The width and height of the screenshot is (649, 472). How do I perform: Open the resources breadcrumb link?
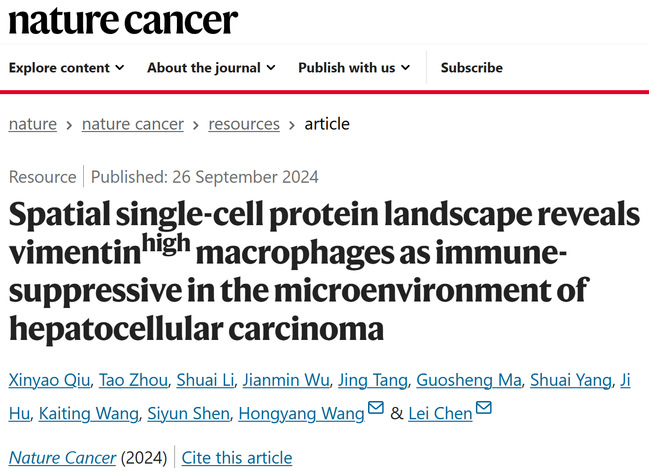[244, 124]
